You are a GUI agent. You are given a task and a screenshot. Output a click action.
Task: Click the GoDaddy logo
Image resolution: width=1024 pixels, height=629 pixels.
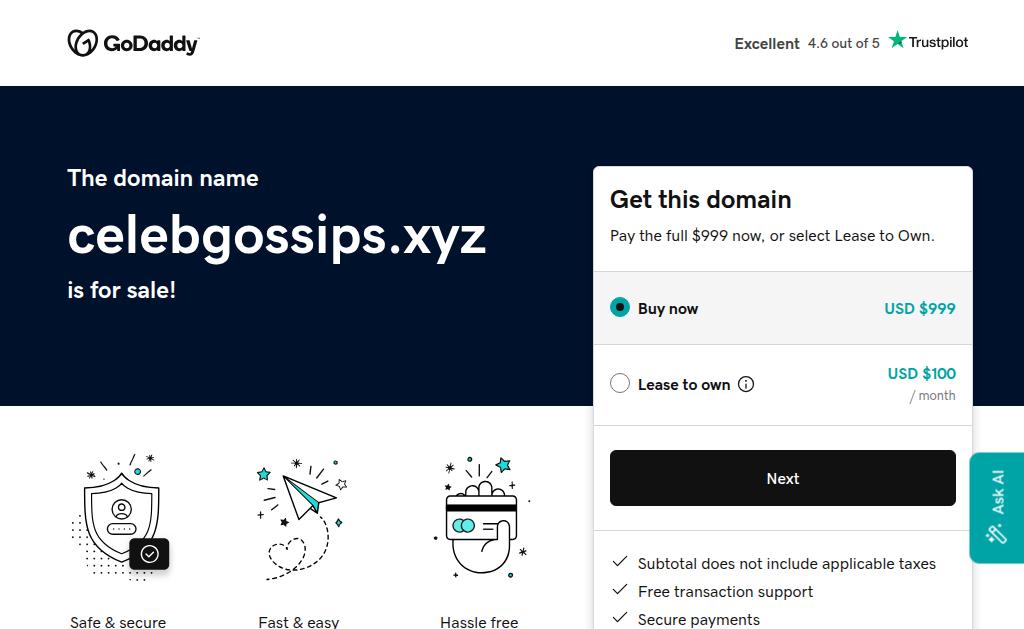tap(133, 43)
